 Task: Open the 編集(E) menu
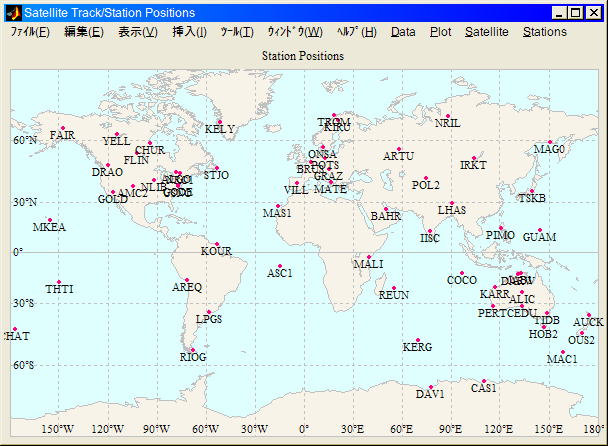pos(83,32)
